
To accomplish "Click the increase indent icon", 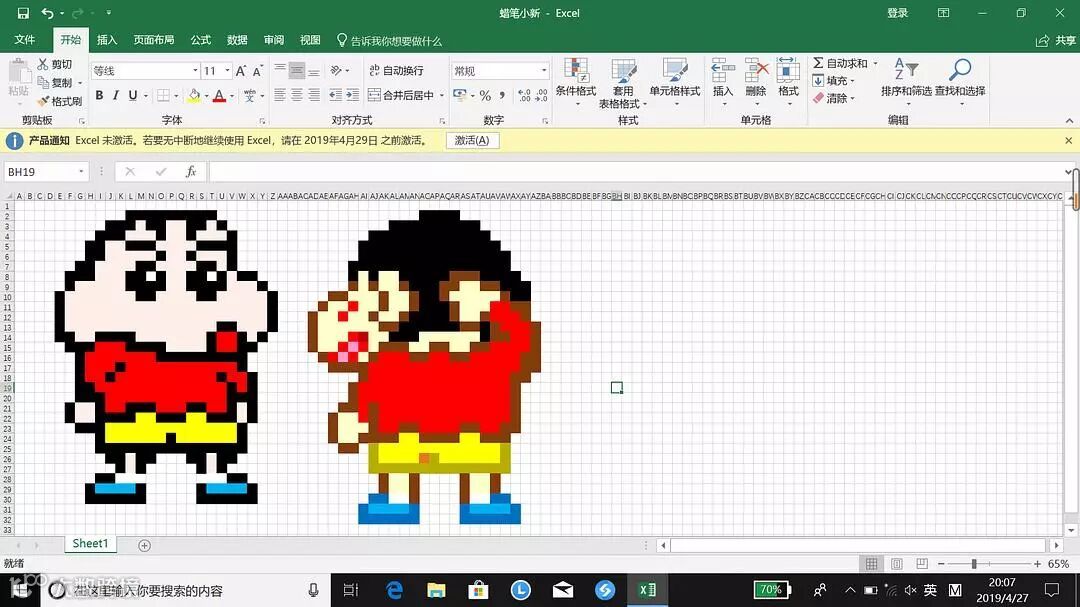I will (353, 95).
